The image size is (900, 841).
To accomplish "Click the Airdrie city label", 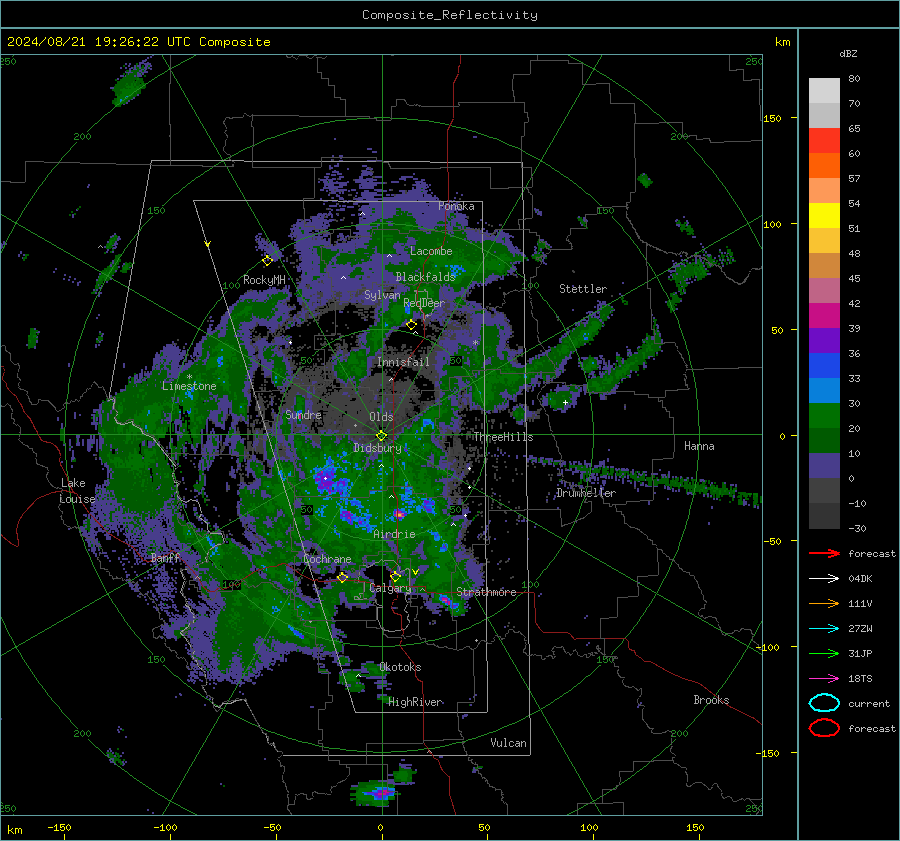I will pyautogui.click(x=394, y=534).
